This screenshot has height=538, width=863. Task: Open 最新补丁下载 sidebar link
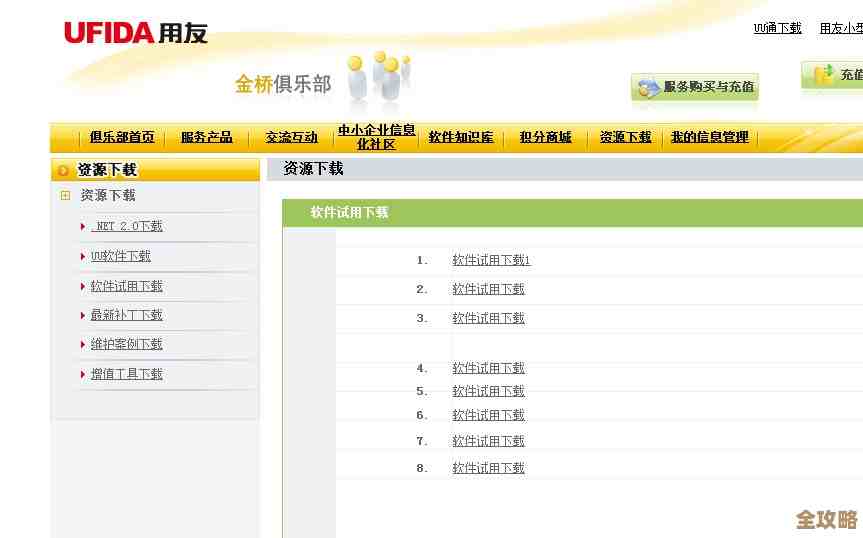point(127,315)
